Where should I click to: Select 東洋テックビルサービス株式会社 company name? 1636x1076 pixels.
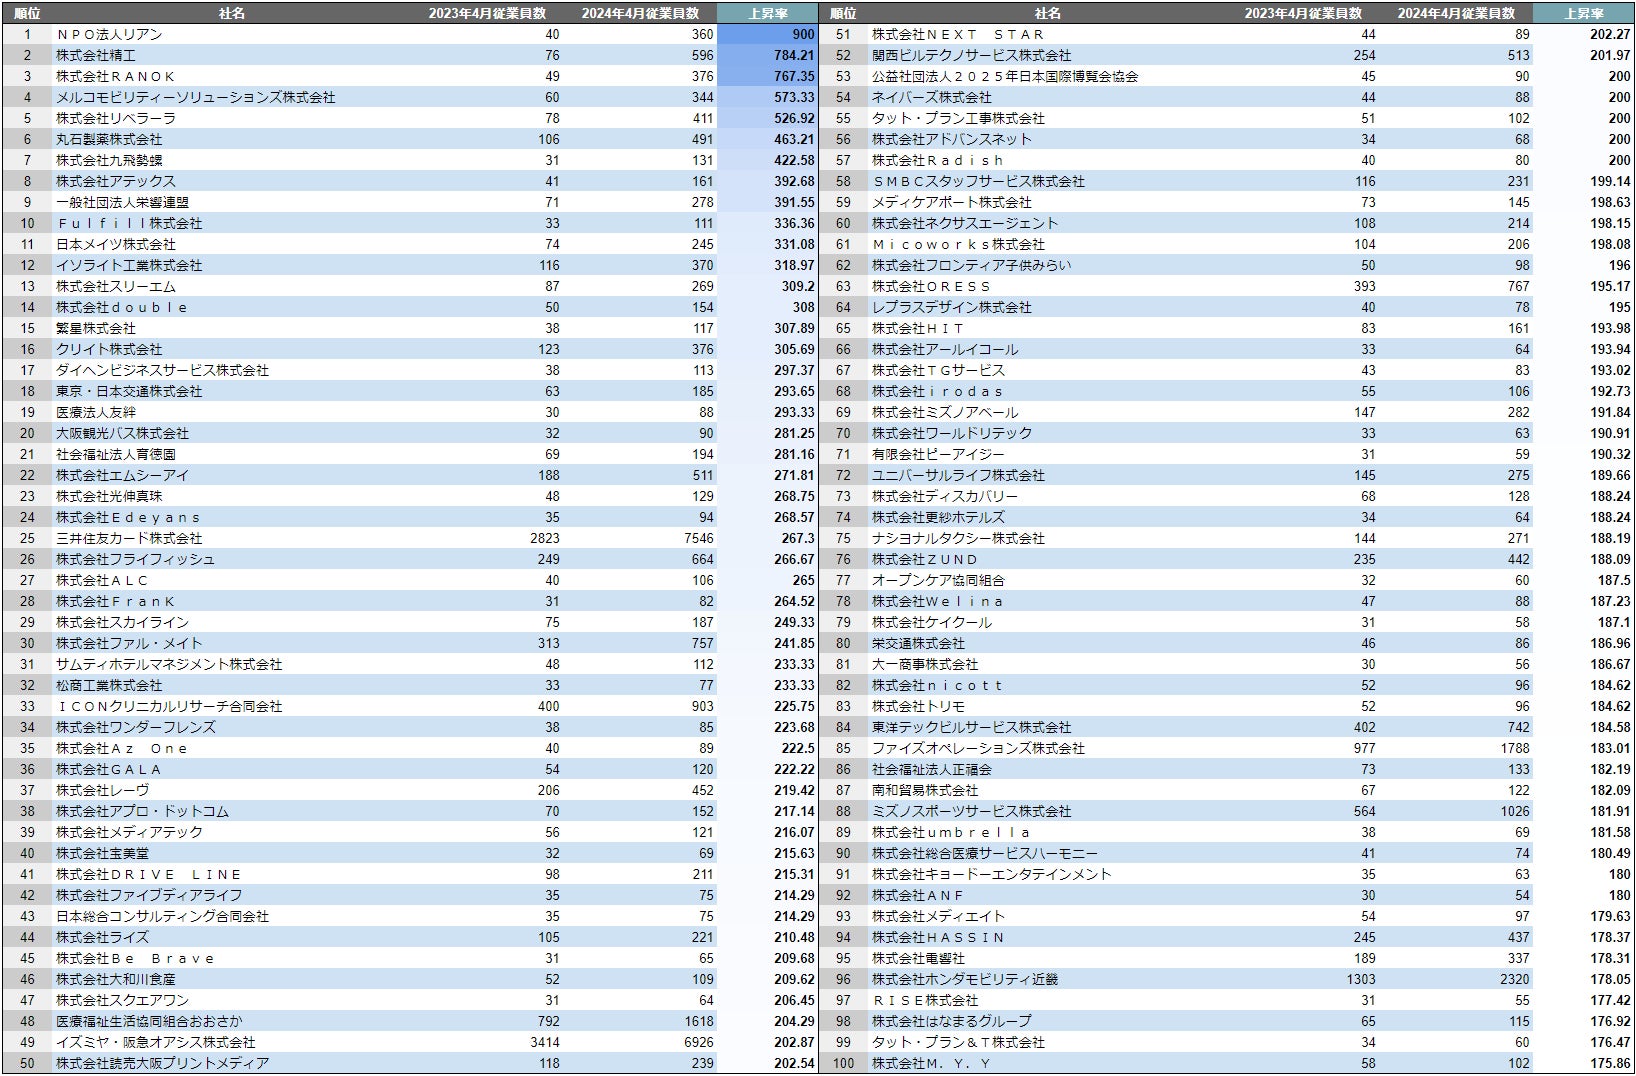[x=972, y=727]
